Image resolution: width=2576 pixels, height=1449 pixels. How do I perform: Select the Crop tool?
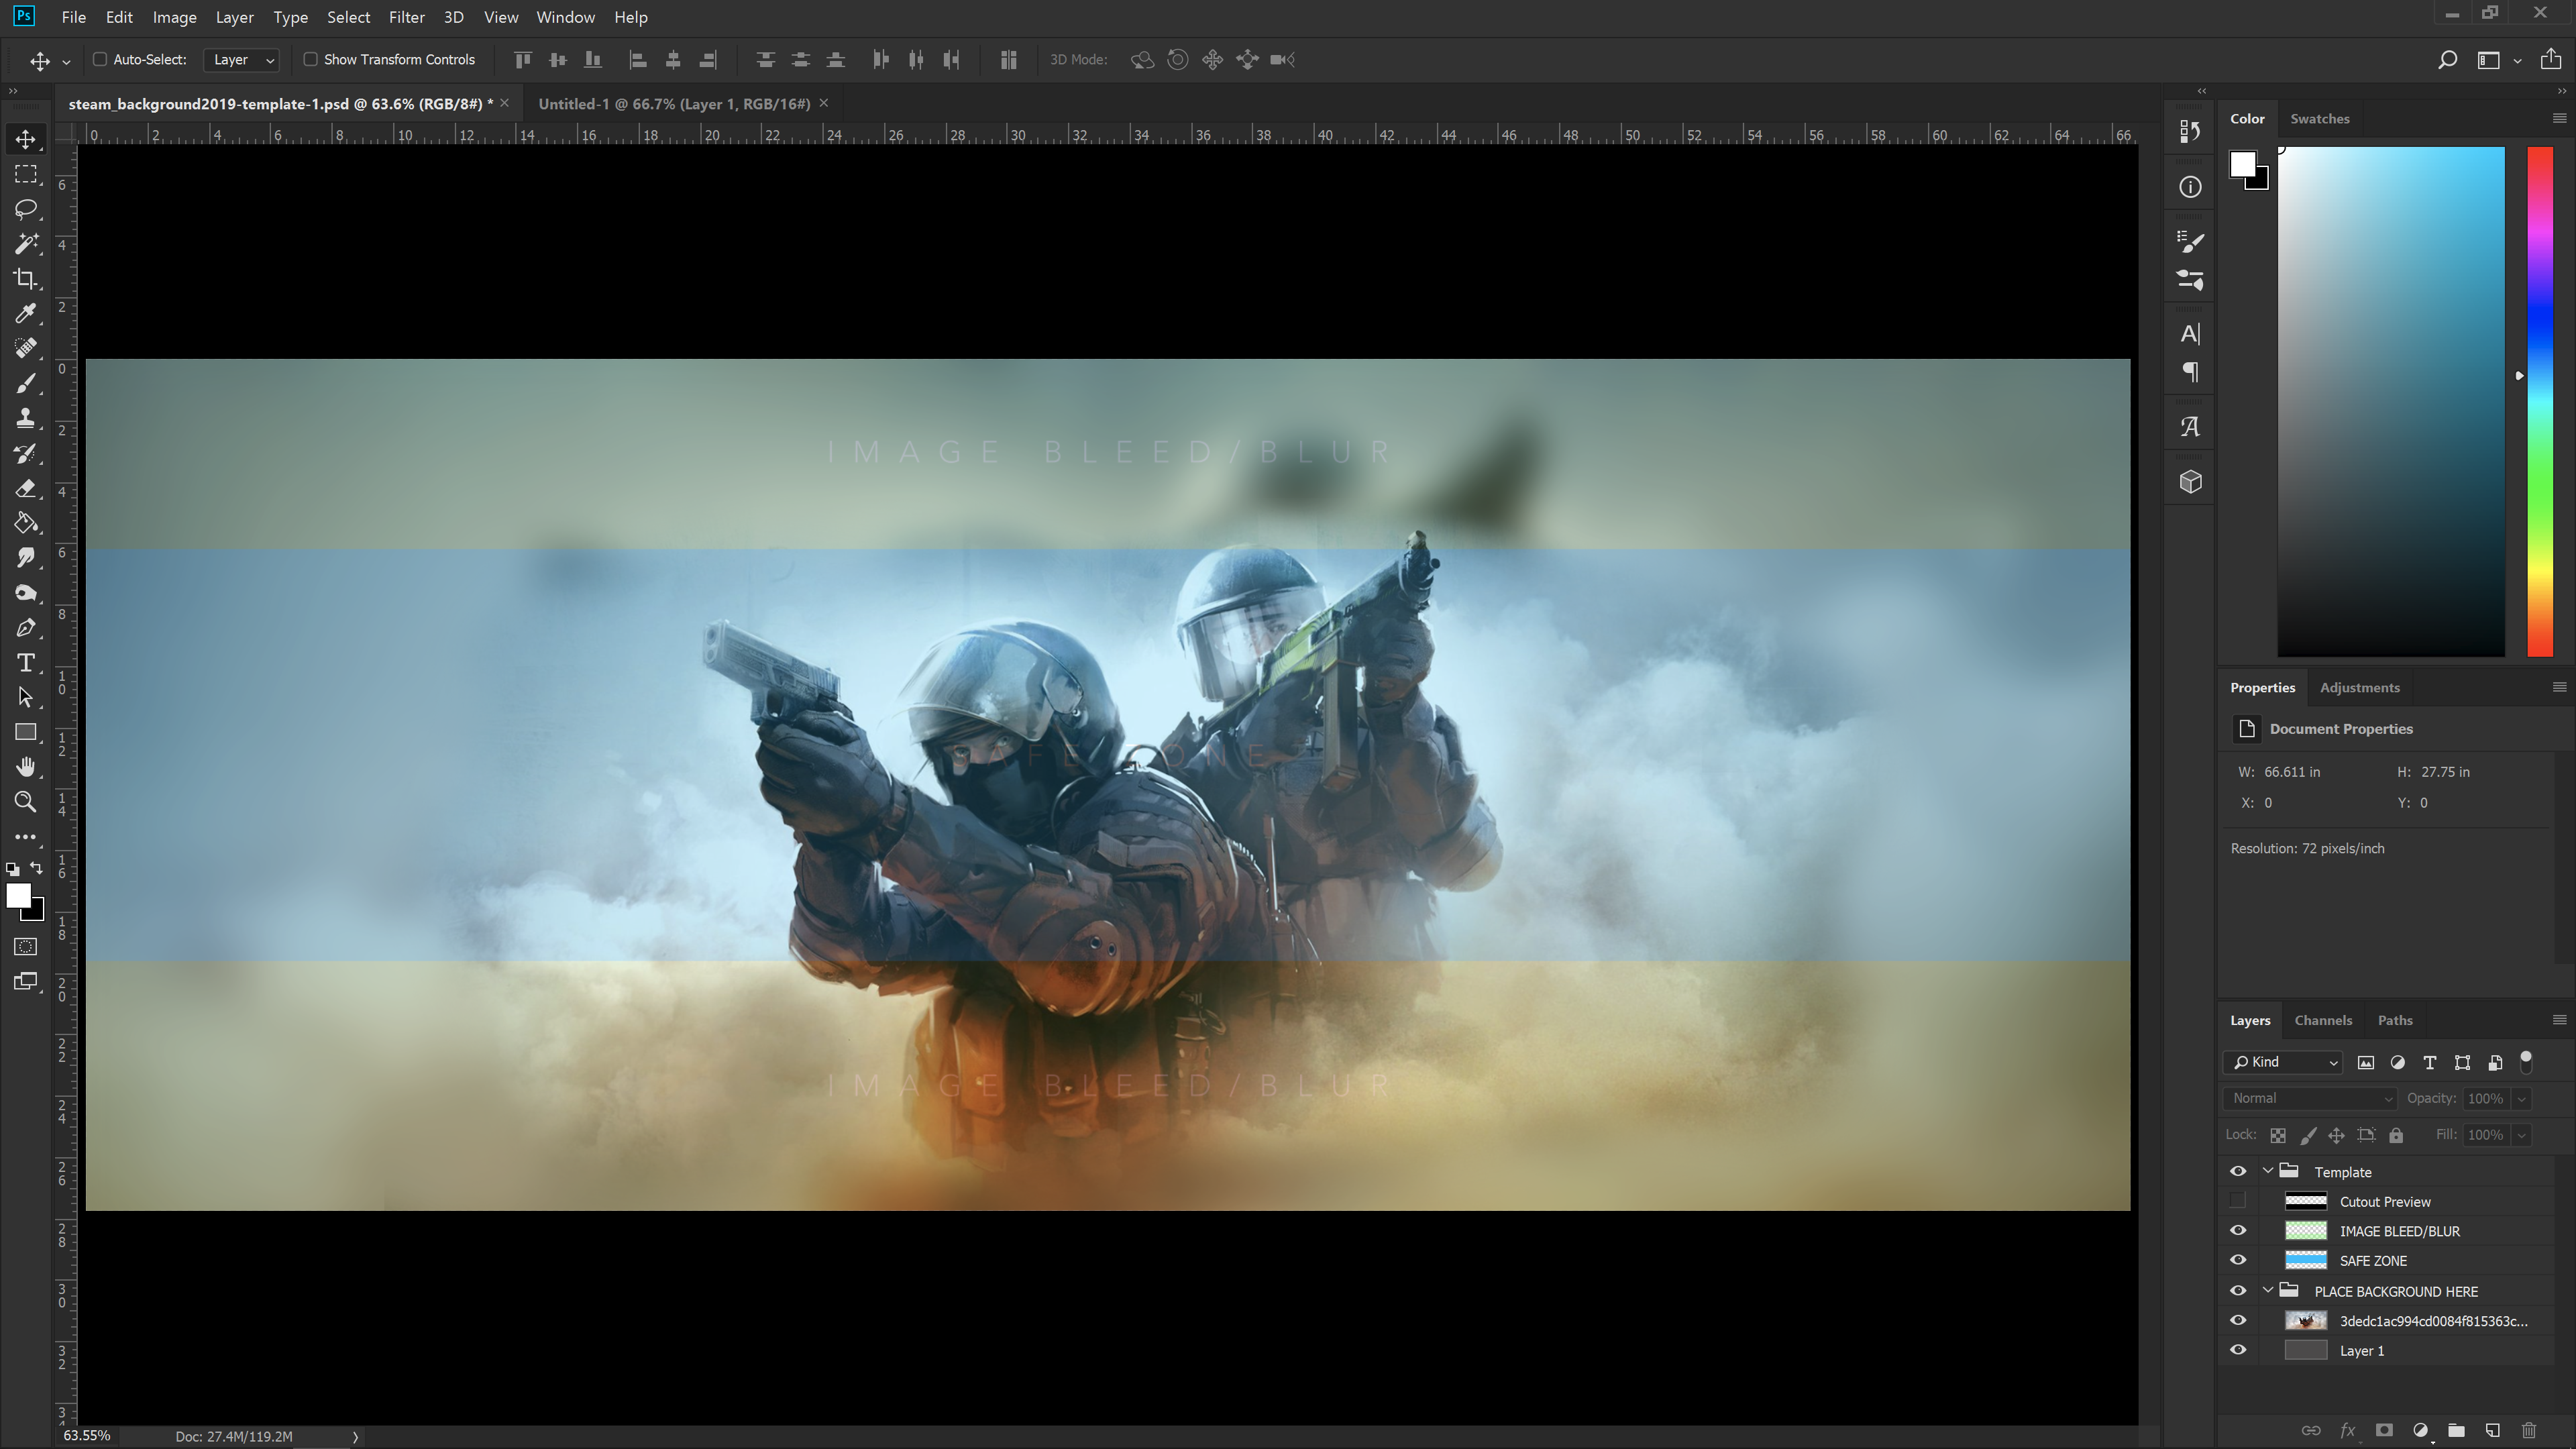(x=26, y=279)
